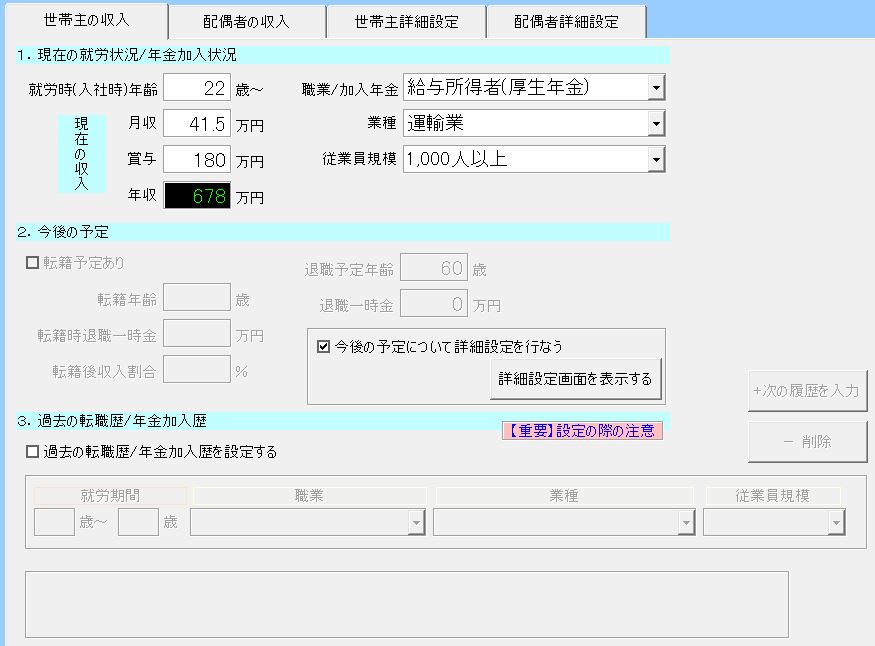Click the 就労時(入社時)年齢 input field
The height and width of the screenshot is (646, 875).
[197, 88]
